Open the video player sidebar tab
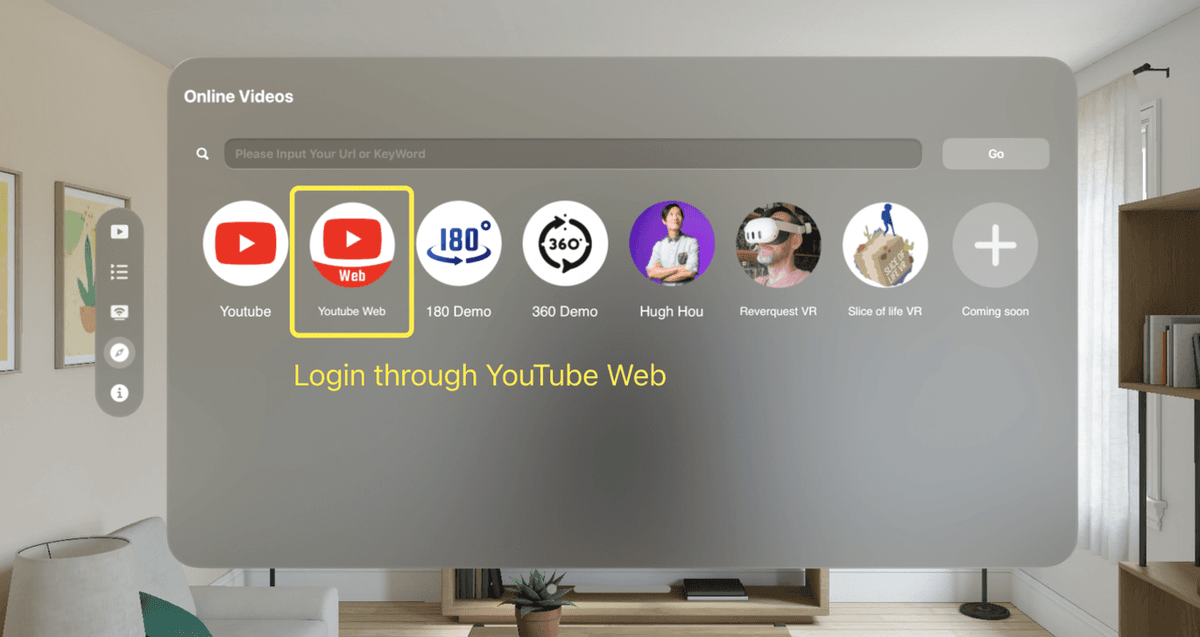 120,232
